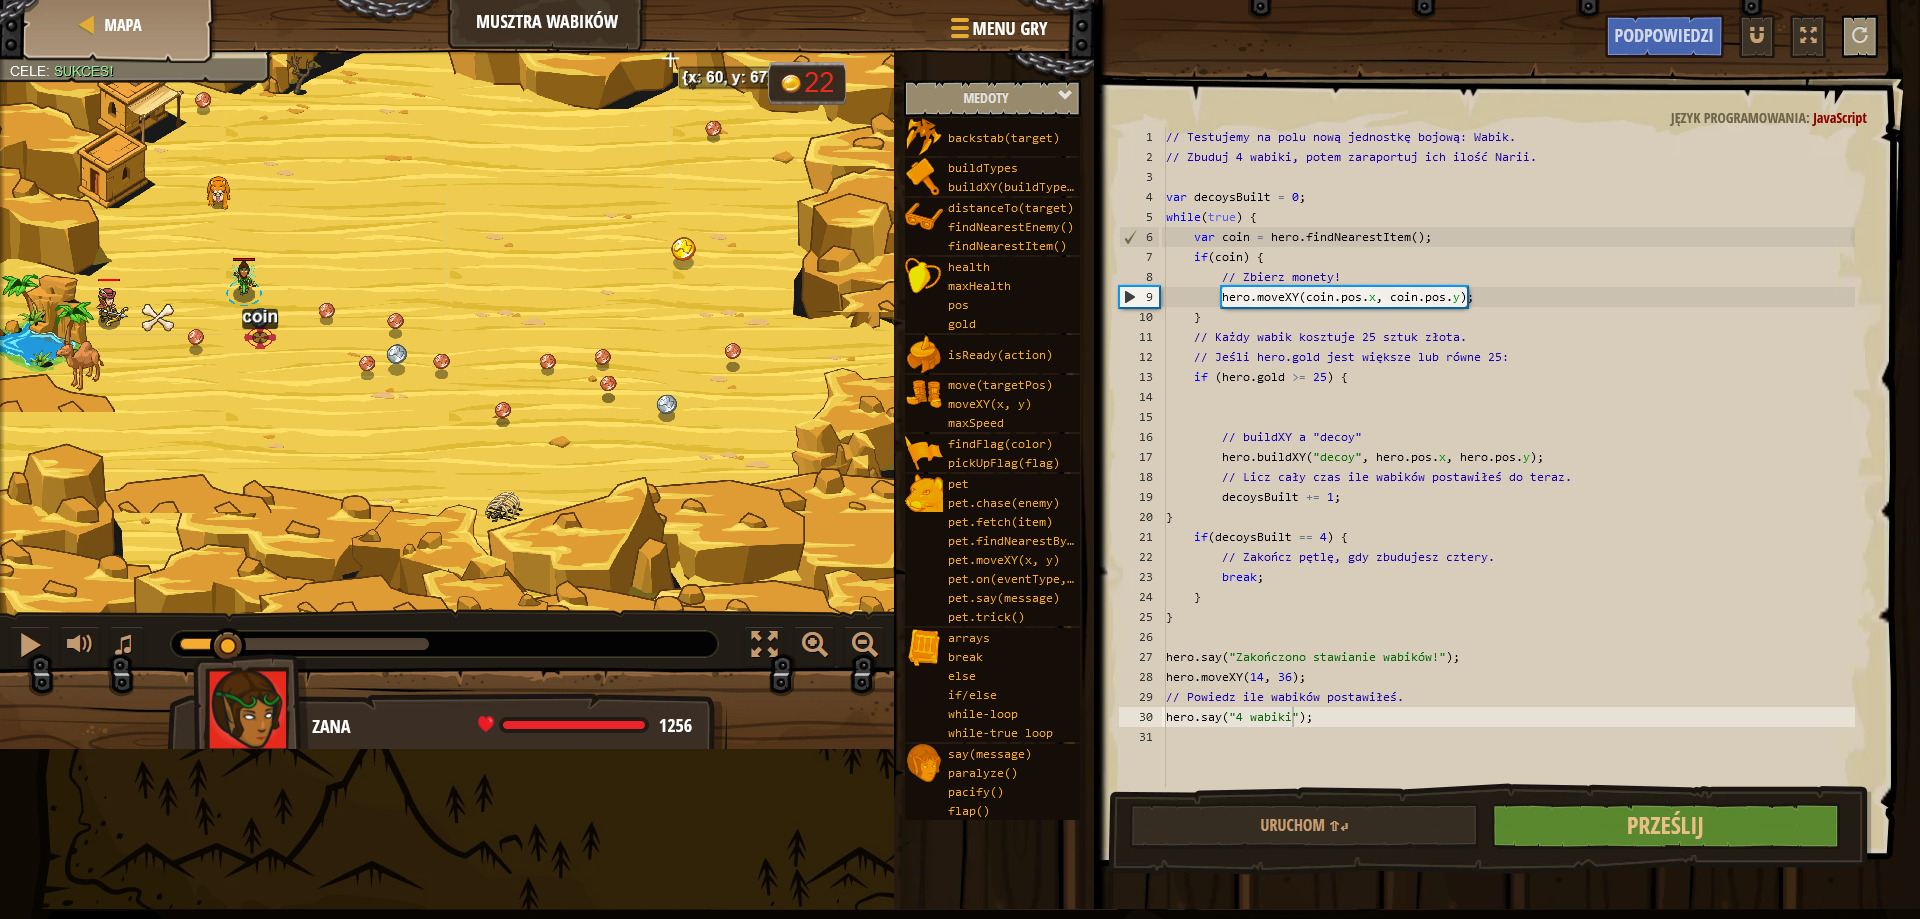Viewport: 1920px width, 919px height.
Task: Click the isReady ring icon
Action: coord(923,354)
